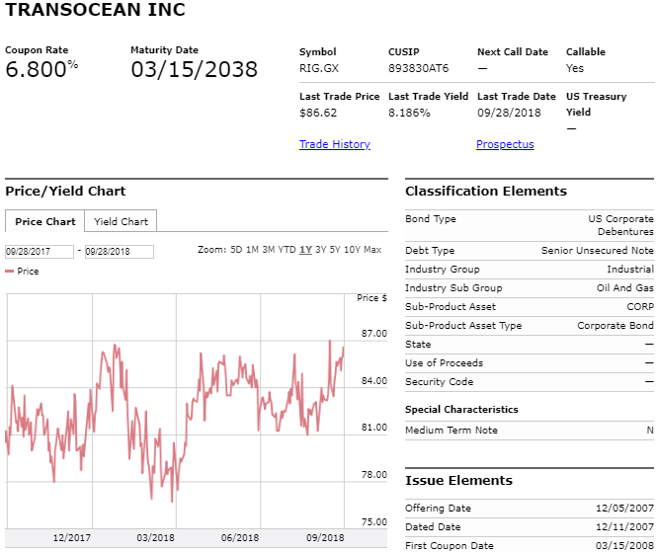The width and height of the screenshot is (658, 552).
Task: Click the coupon rate 6.800
Action: pyautogui.click(x=36, y=69)
